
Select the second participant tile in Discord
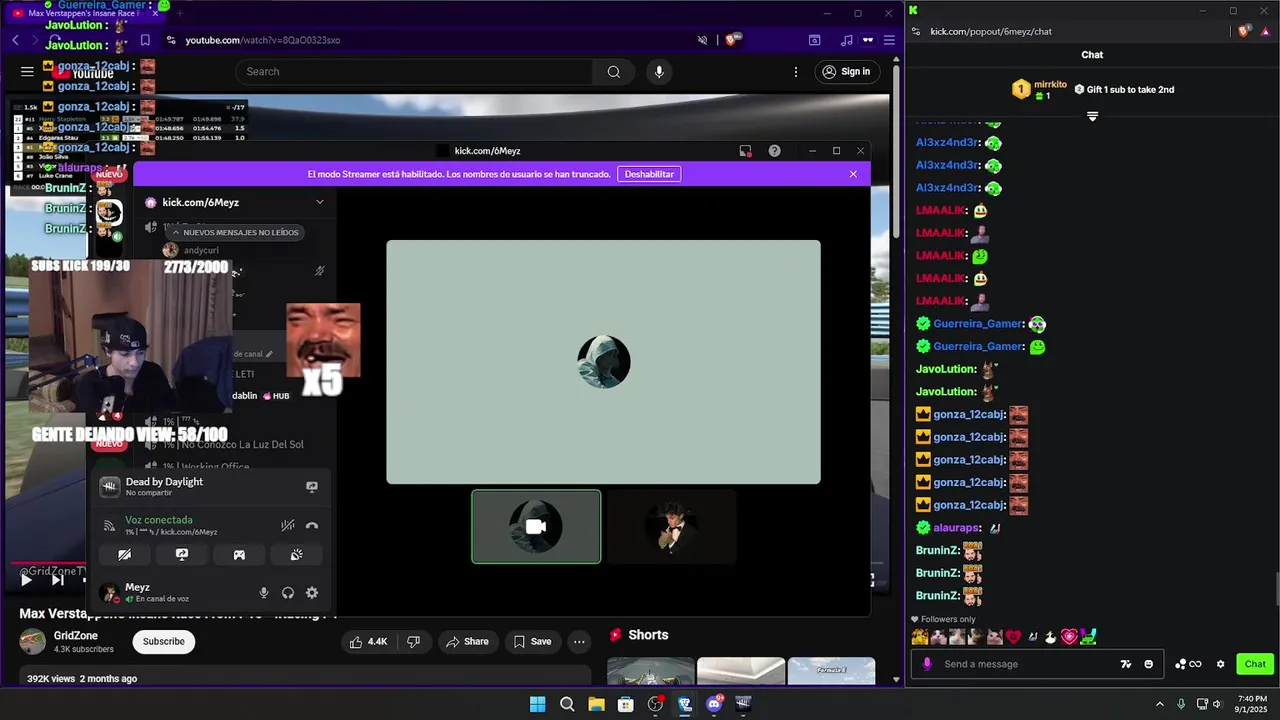671,526
